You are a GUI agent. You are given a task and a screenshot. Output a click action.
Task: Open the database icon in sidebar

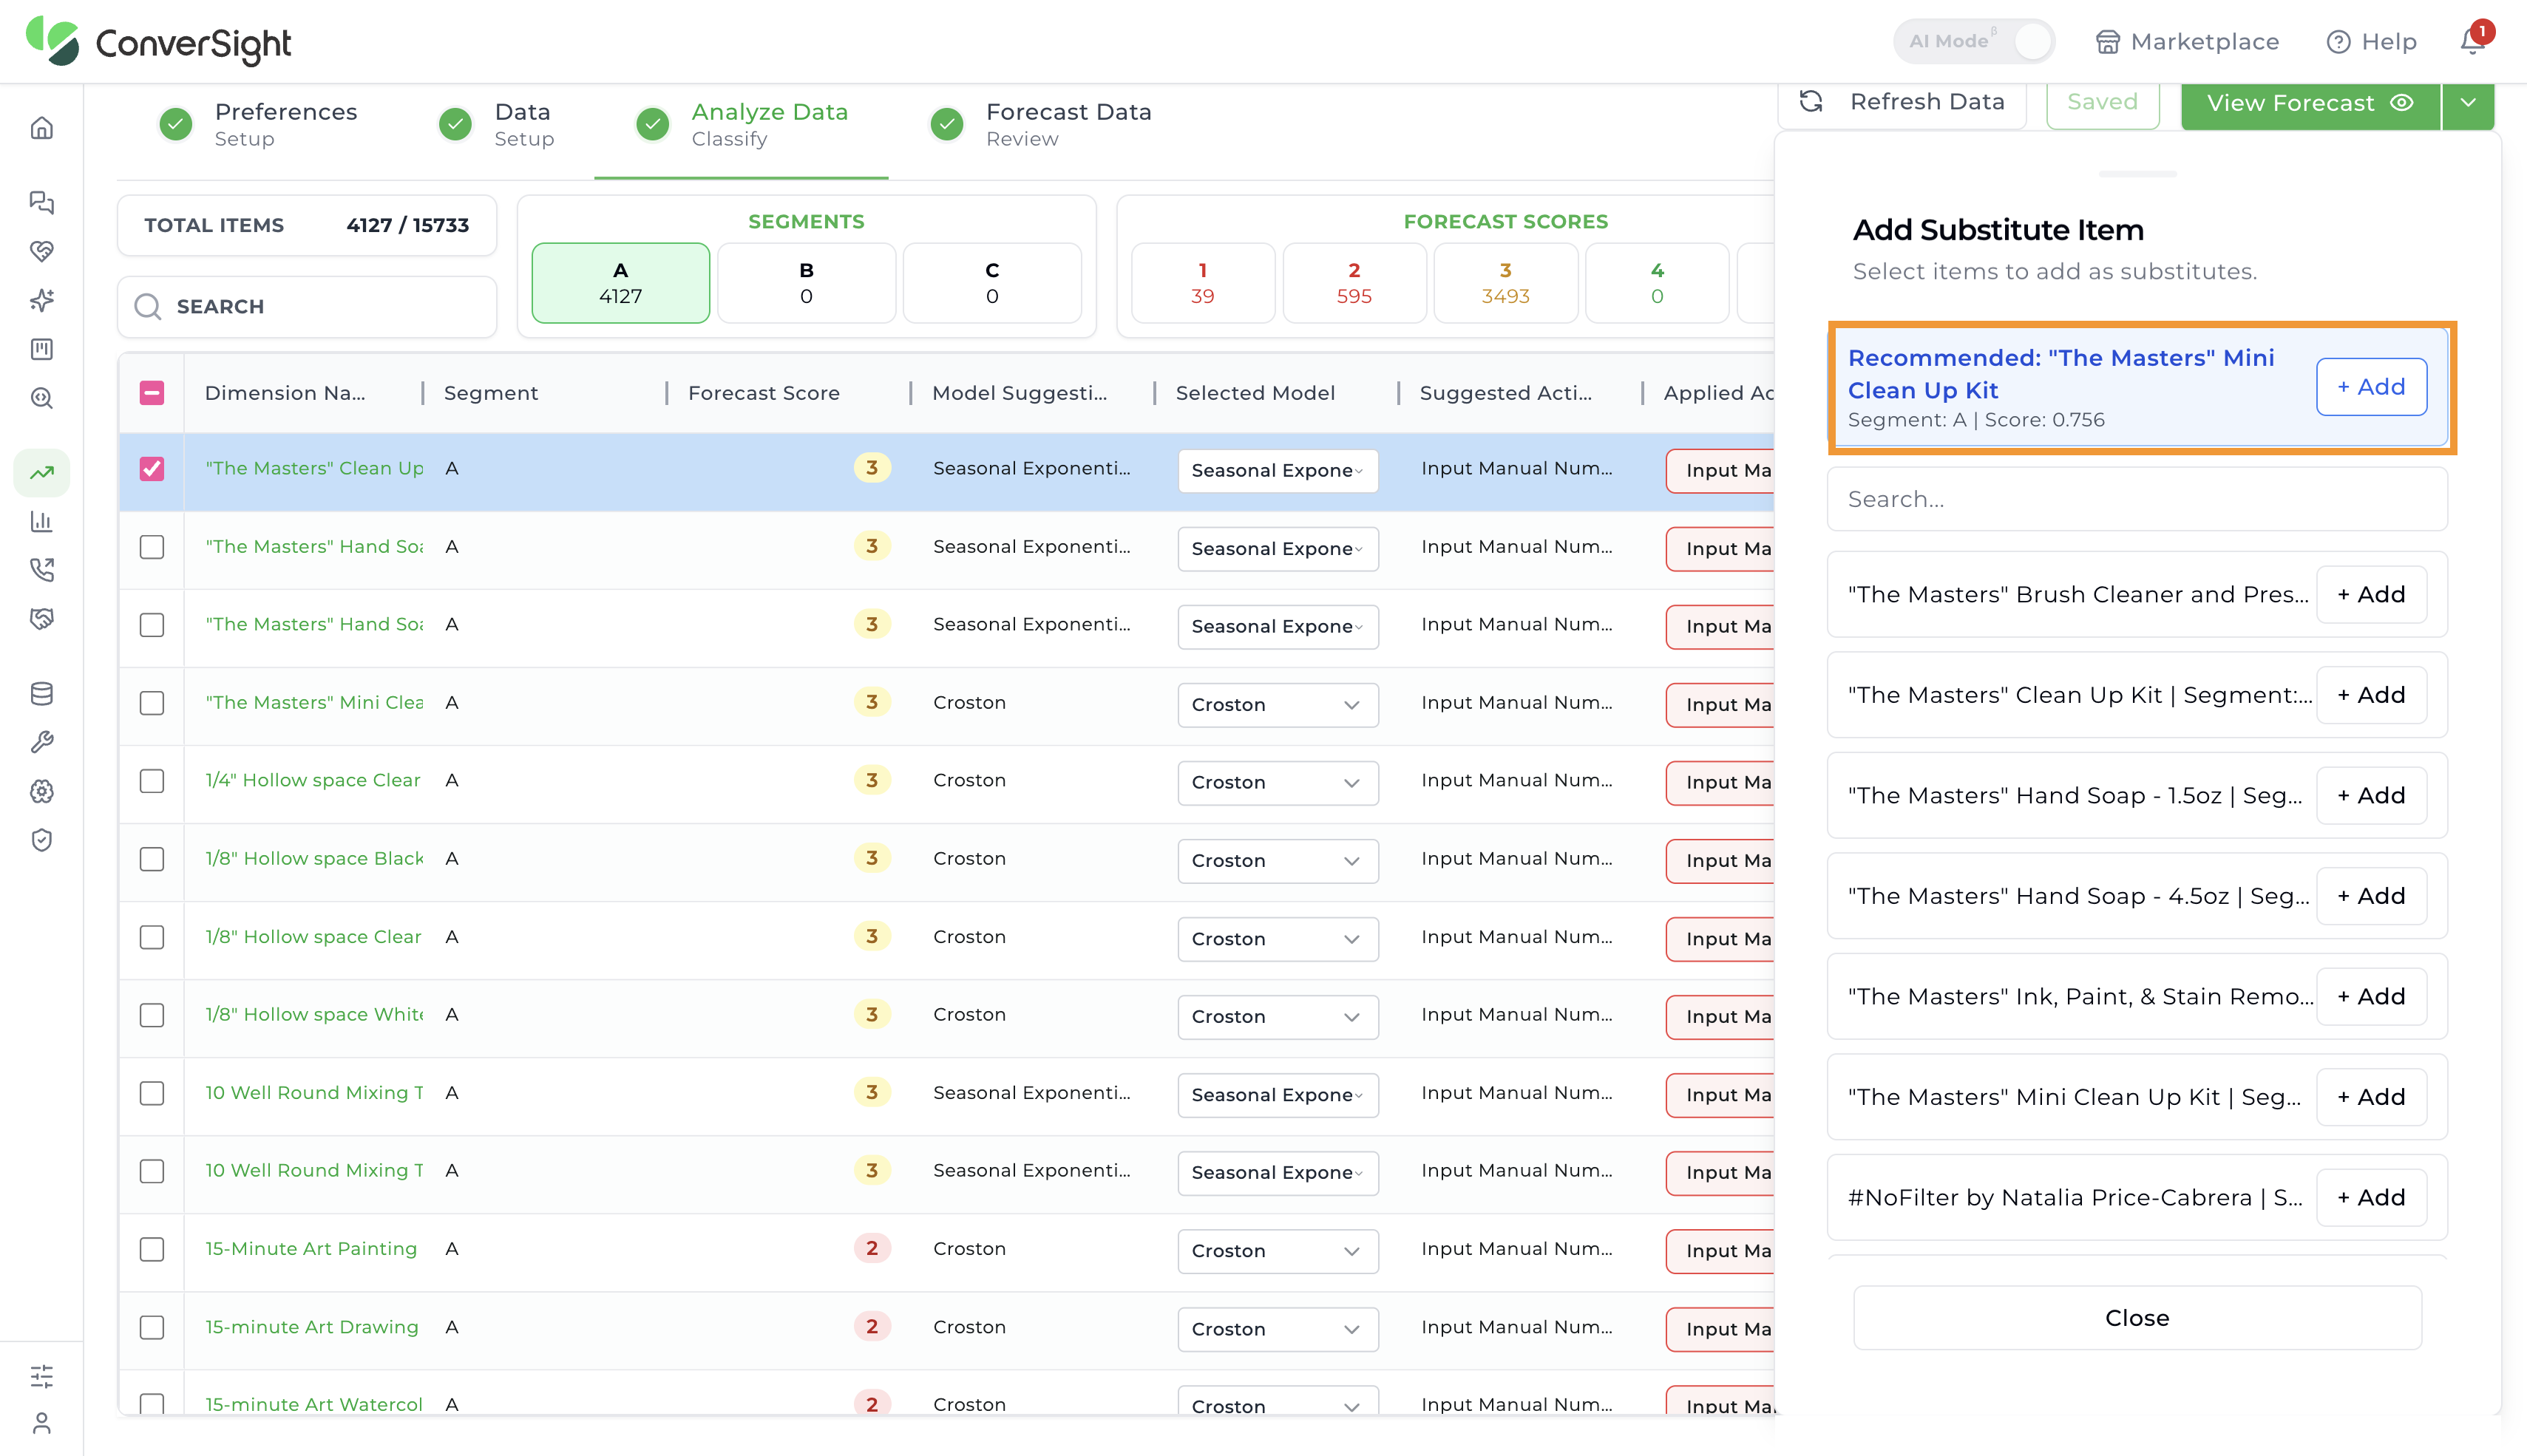click(41, 693)
